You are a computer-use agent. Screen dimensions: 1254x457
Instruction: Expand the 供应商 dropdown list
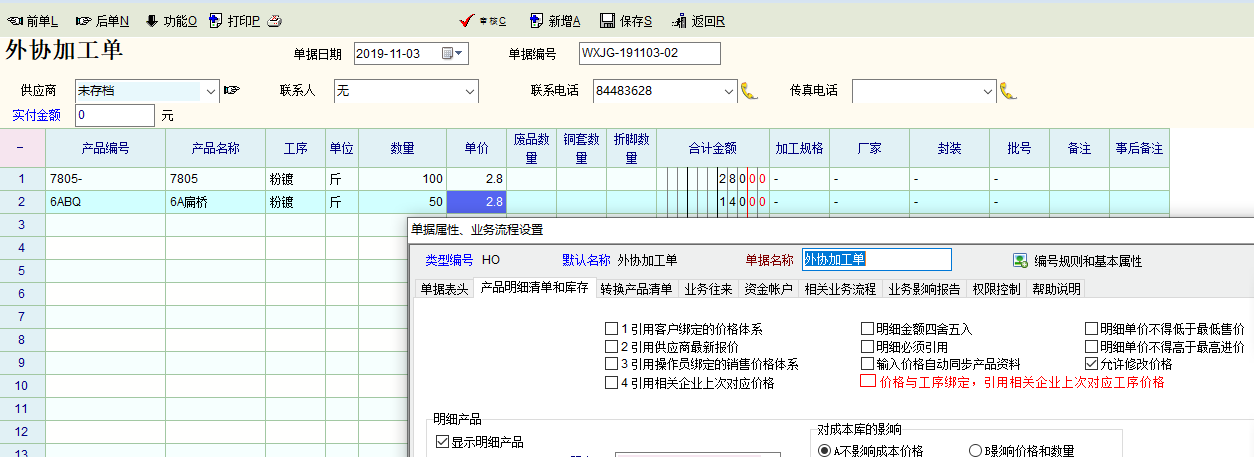click(x=210, y=91)
